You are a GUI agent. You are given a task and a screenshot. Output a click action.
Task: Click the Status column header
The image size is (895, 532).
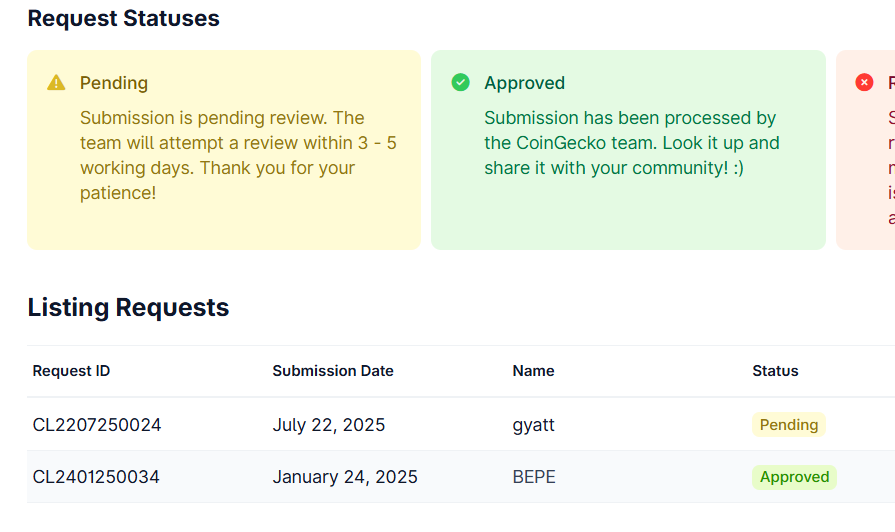(x=775, y=371)
